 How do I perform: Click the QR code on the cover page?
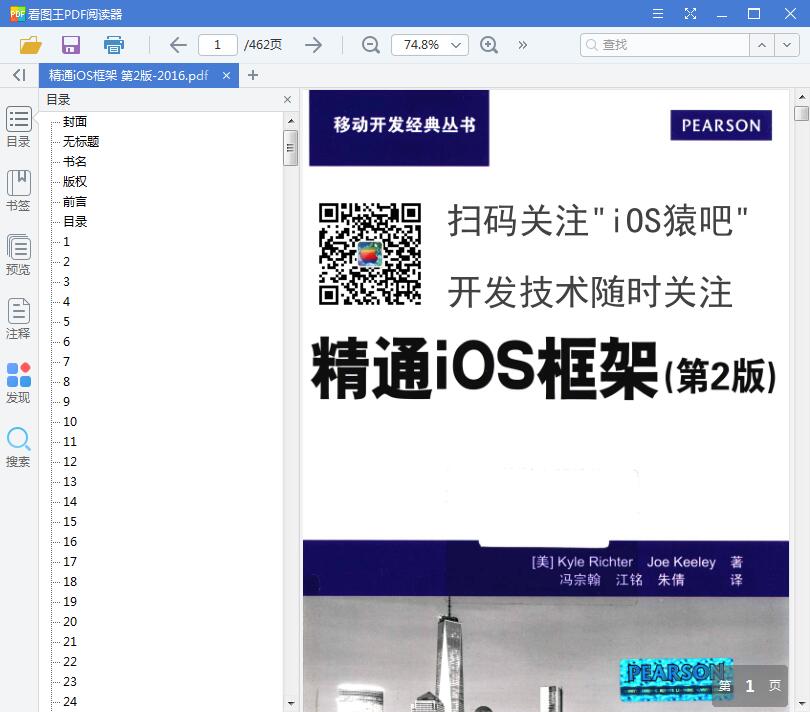370,254
